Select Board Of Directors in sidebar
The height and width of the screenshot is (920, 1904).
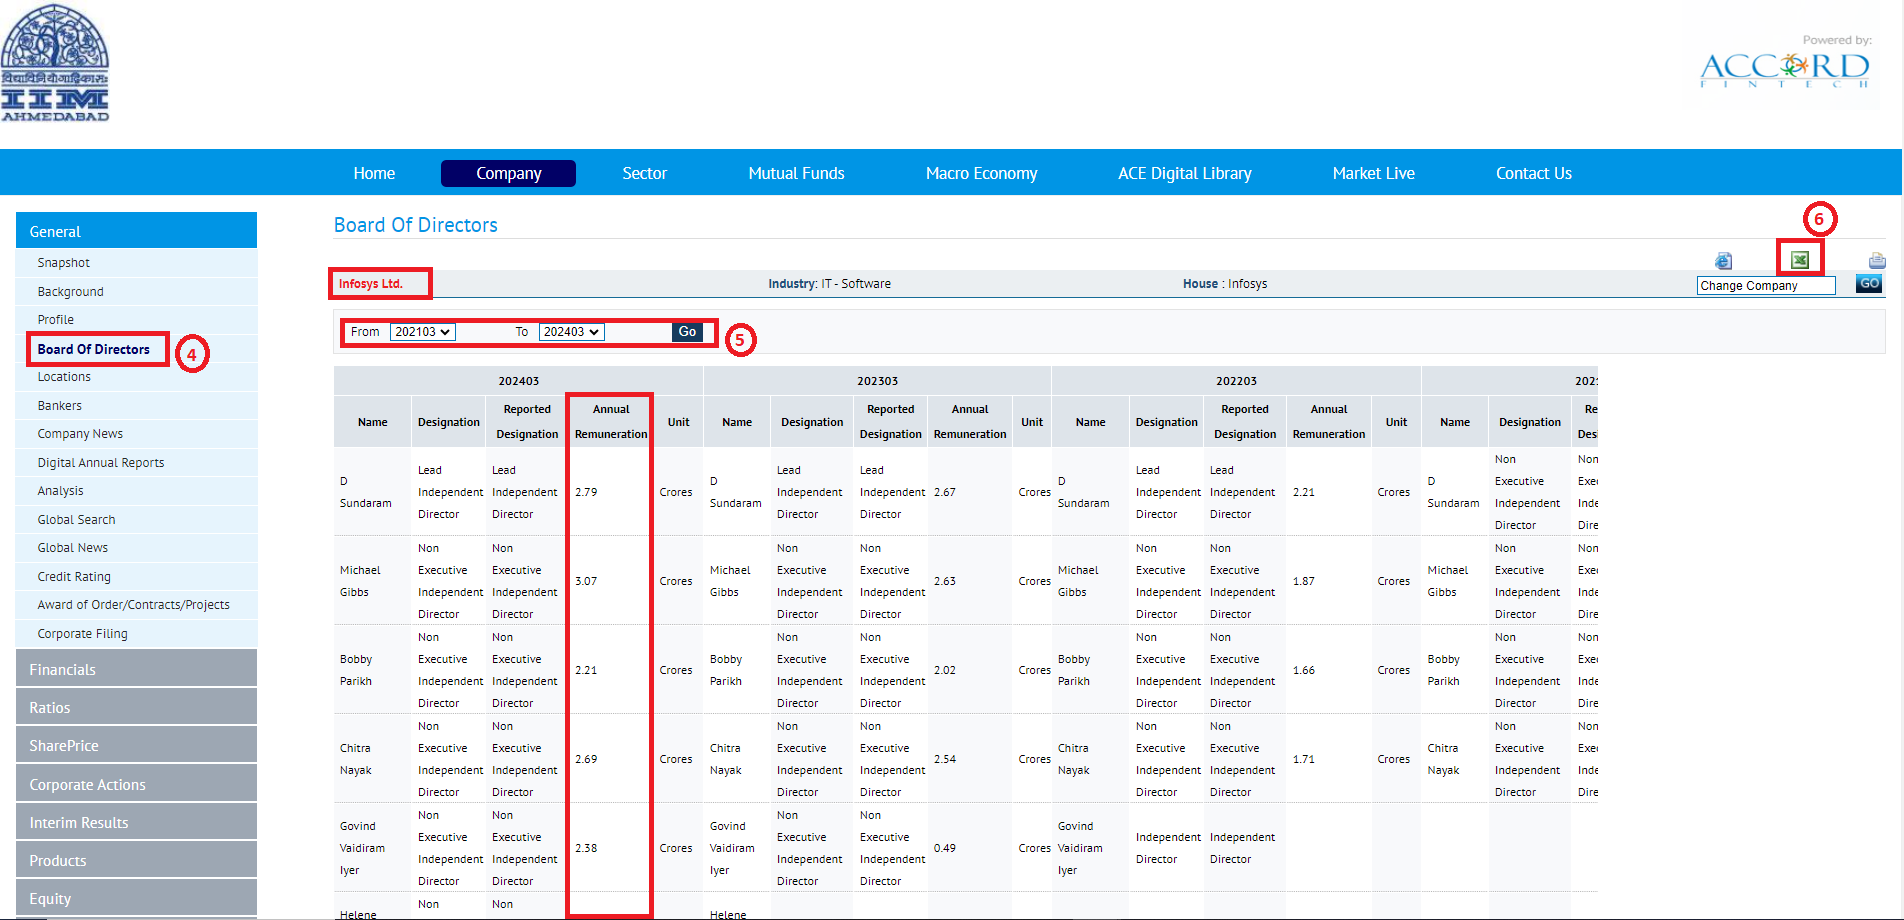(x=93, y=349)
